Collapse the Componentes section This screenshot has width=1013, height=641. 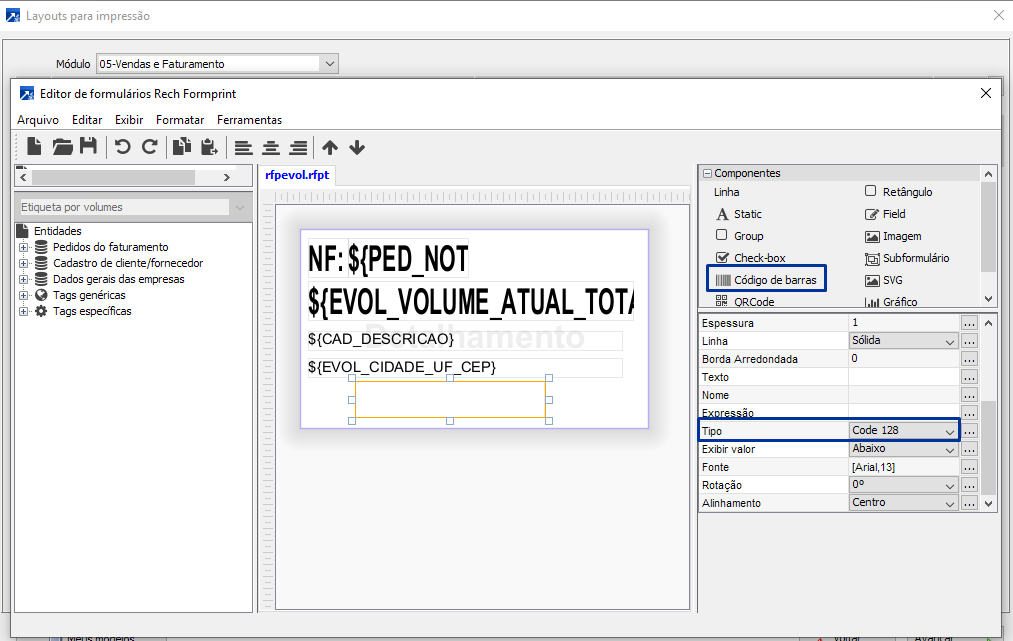[707, 173]
